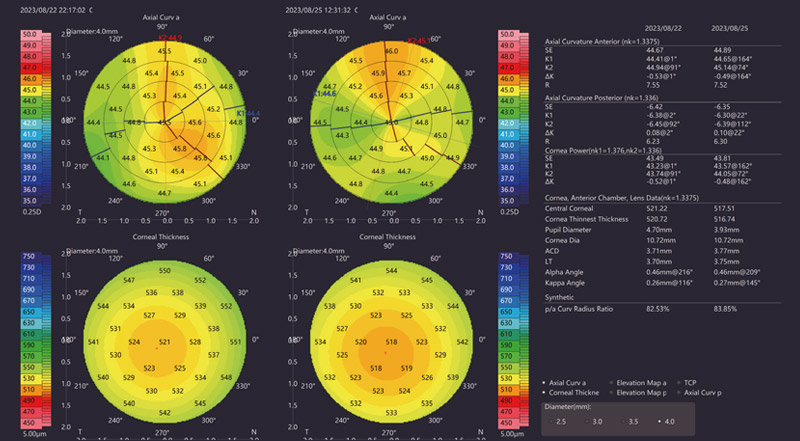Click the 552 reading near 60° on left thickness map
The image size is (800, 441).
click(200, 280)
